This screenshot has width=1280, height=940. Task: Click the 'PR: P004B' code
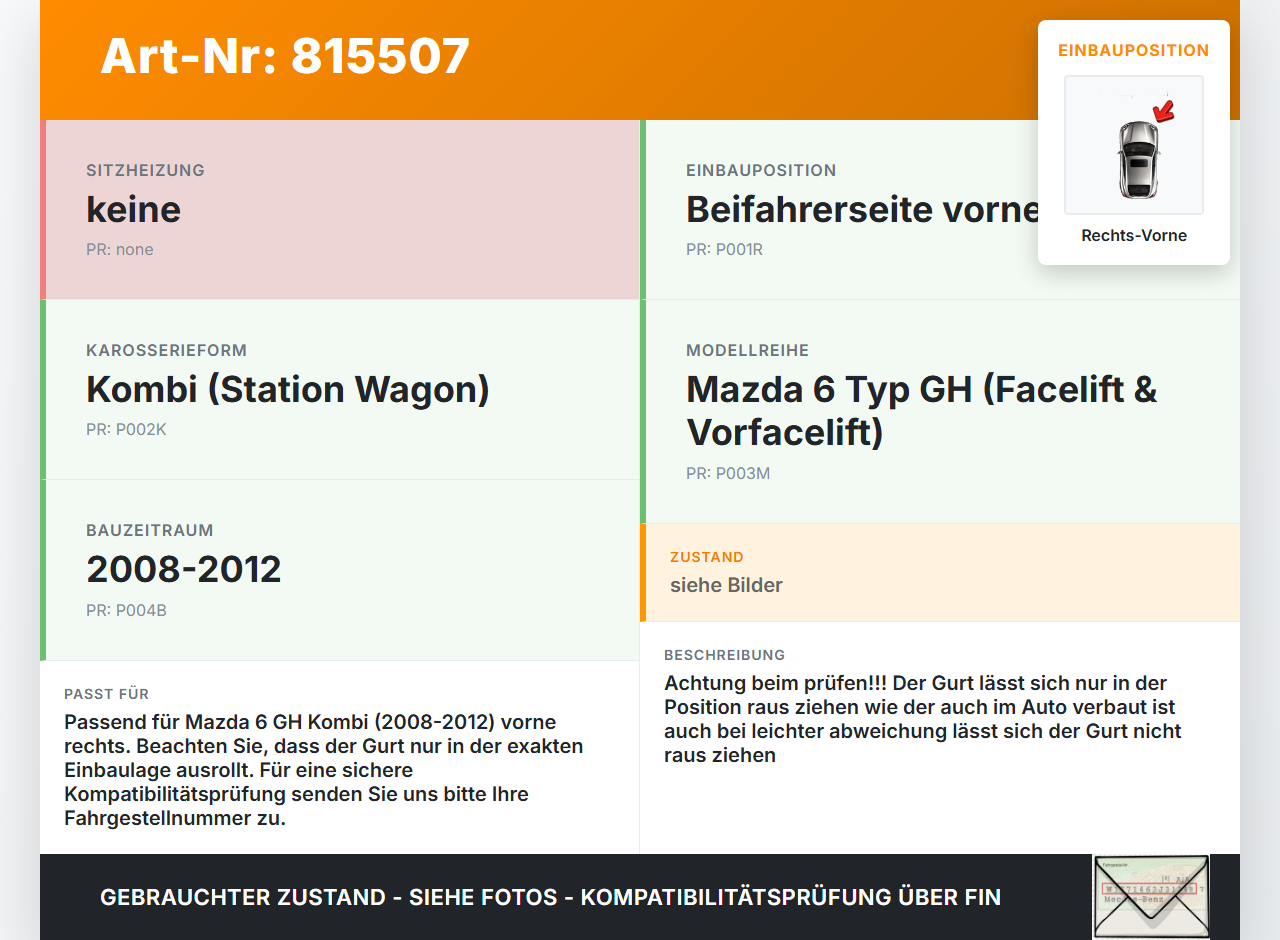tap(126, 610)
